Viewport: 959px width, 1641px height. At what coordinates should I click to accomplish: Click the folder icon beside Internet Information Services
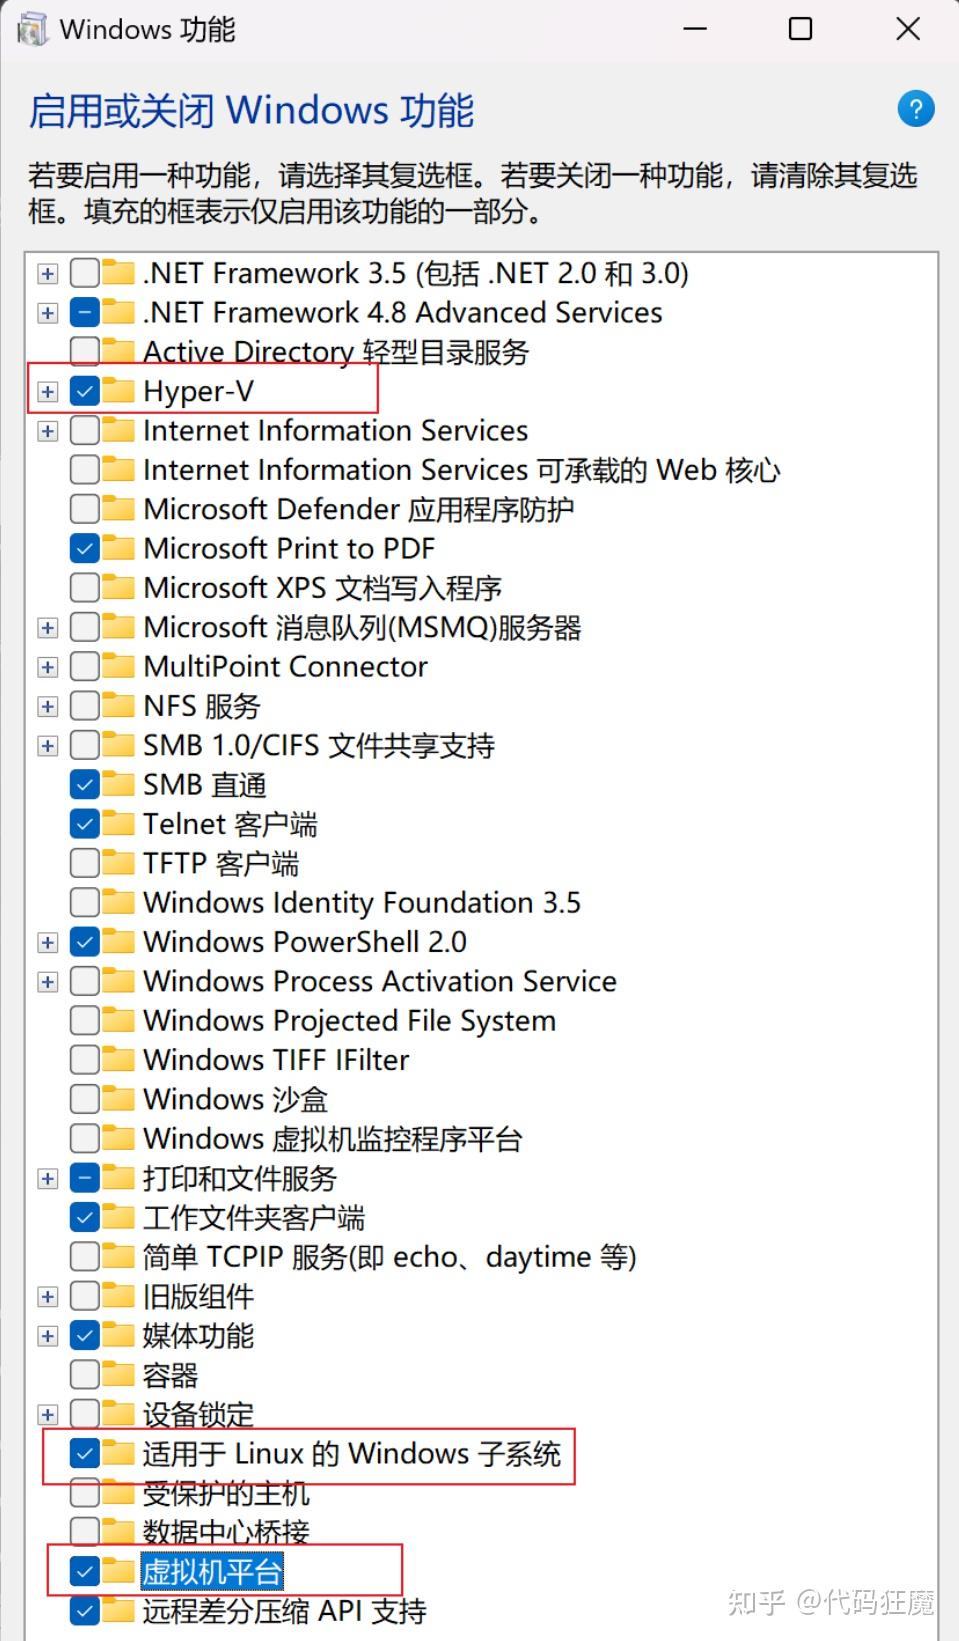coord(117,430)
